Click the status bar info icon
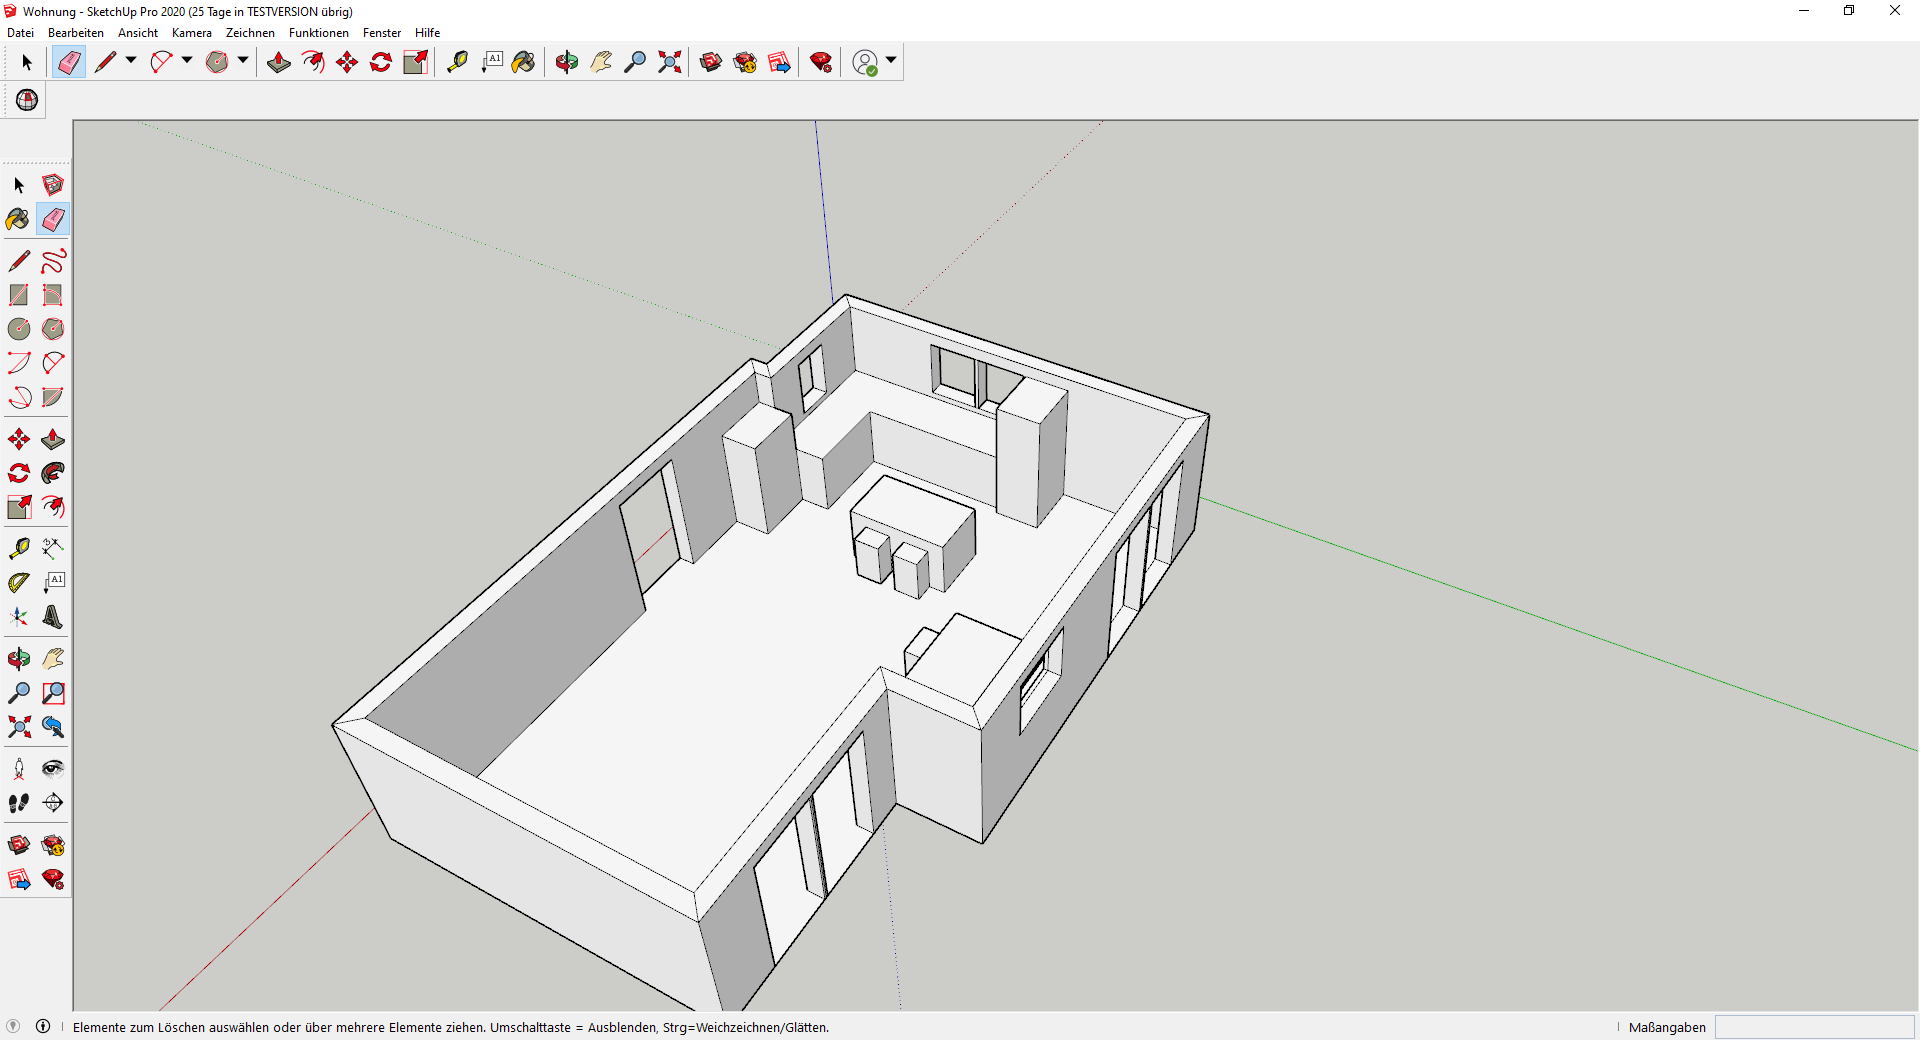 [43, 1026]
